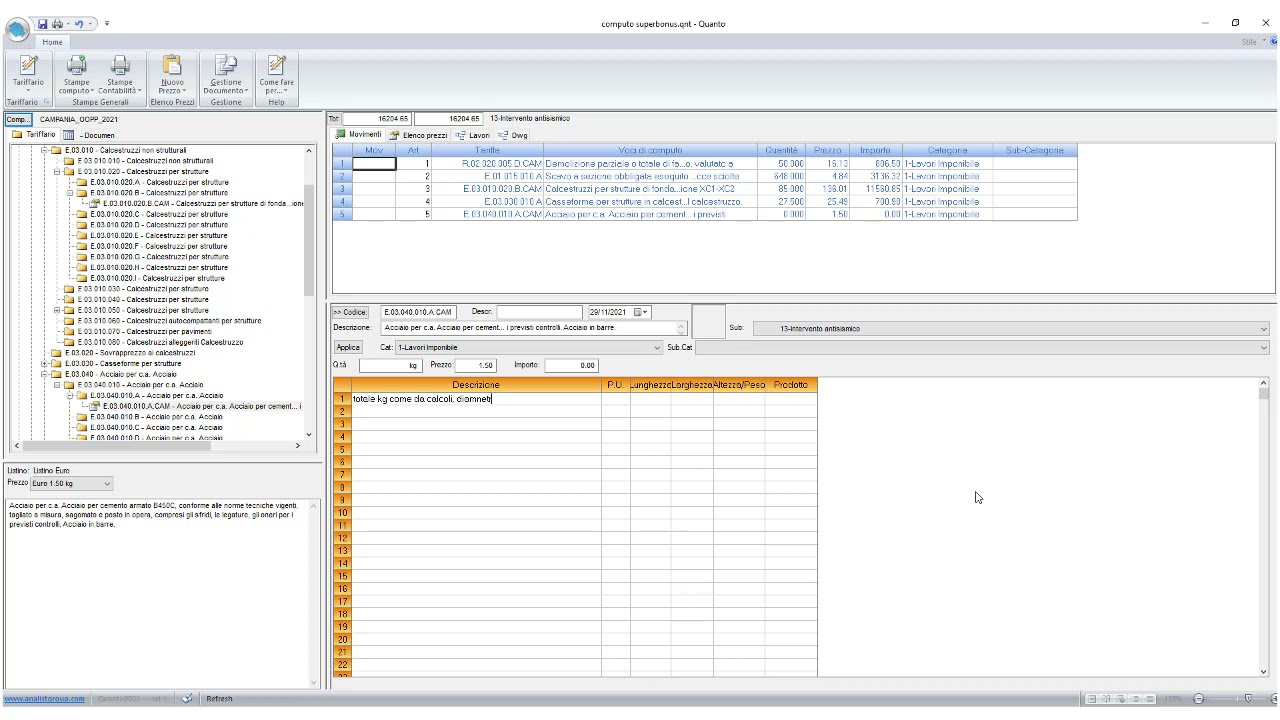Screen dimensions: 1280x720
Task: Click the Print icon in quick access toolbar
Action: click(58, 23)
